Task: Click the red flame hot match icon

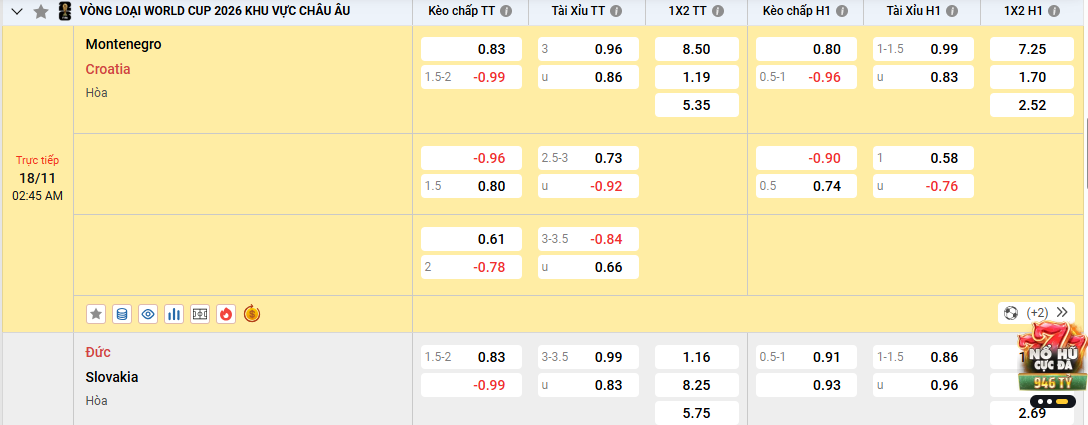Action: click(x=226, y=314)
